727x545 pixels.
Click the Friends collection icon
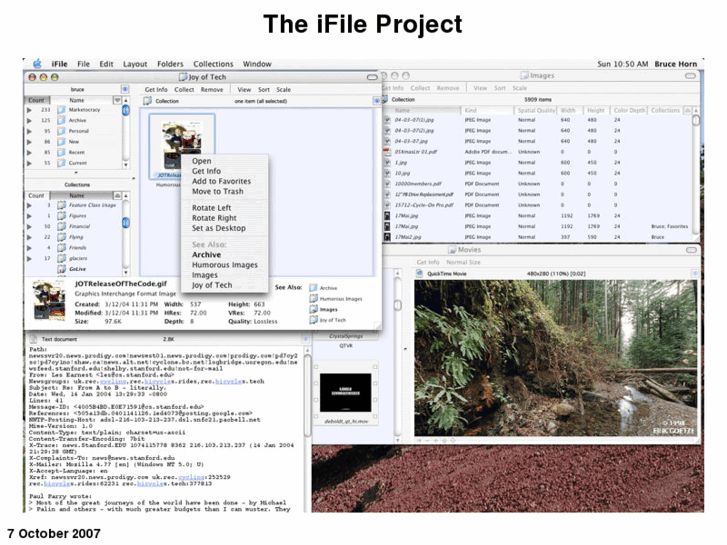(61, 248)
